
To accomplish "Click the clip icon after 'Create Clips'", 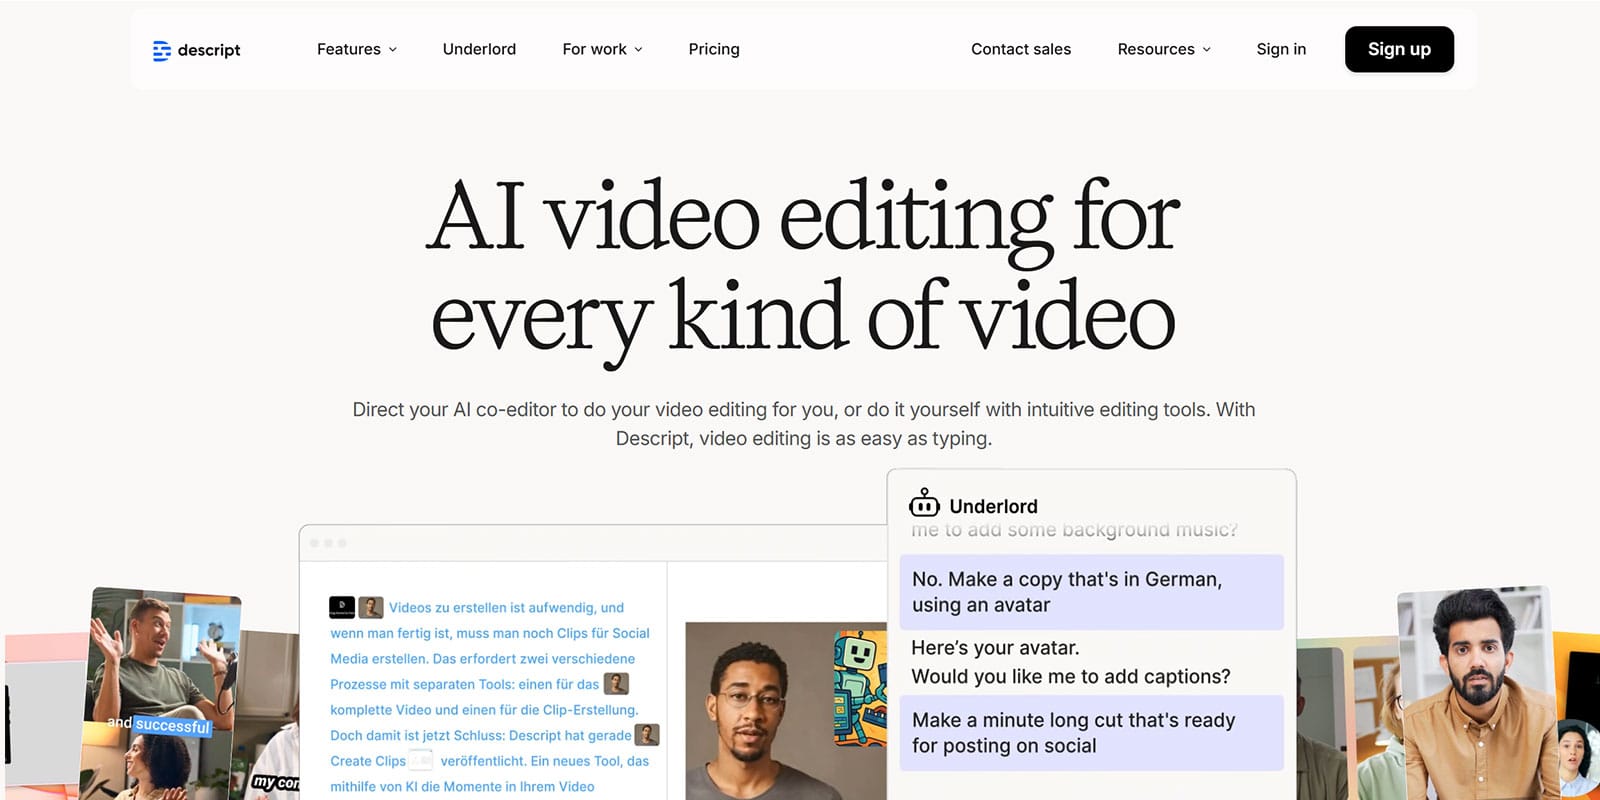I will (422, 761).
